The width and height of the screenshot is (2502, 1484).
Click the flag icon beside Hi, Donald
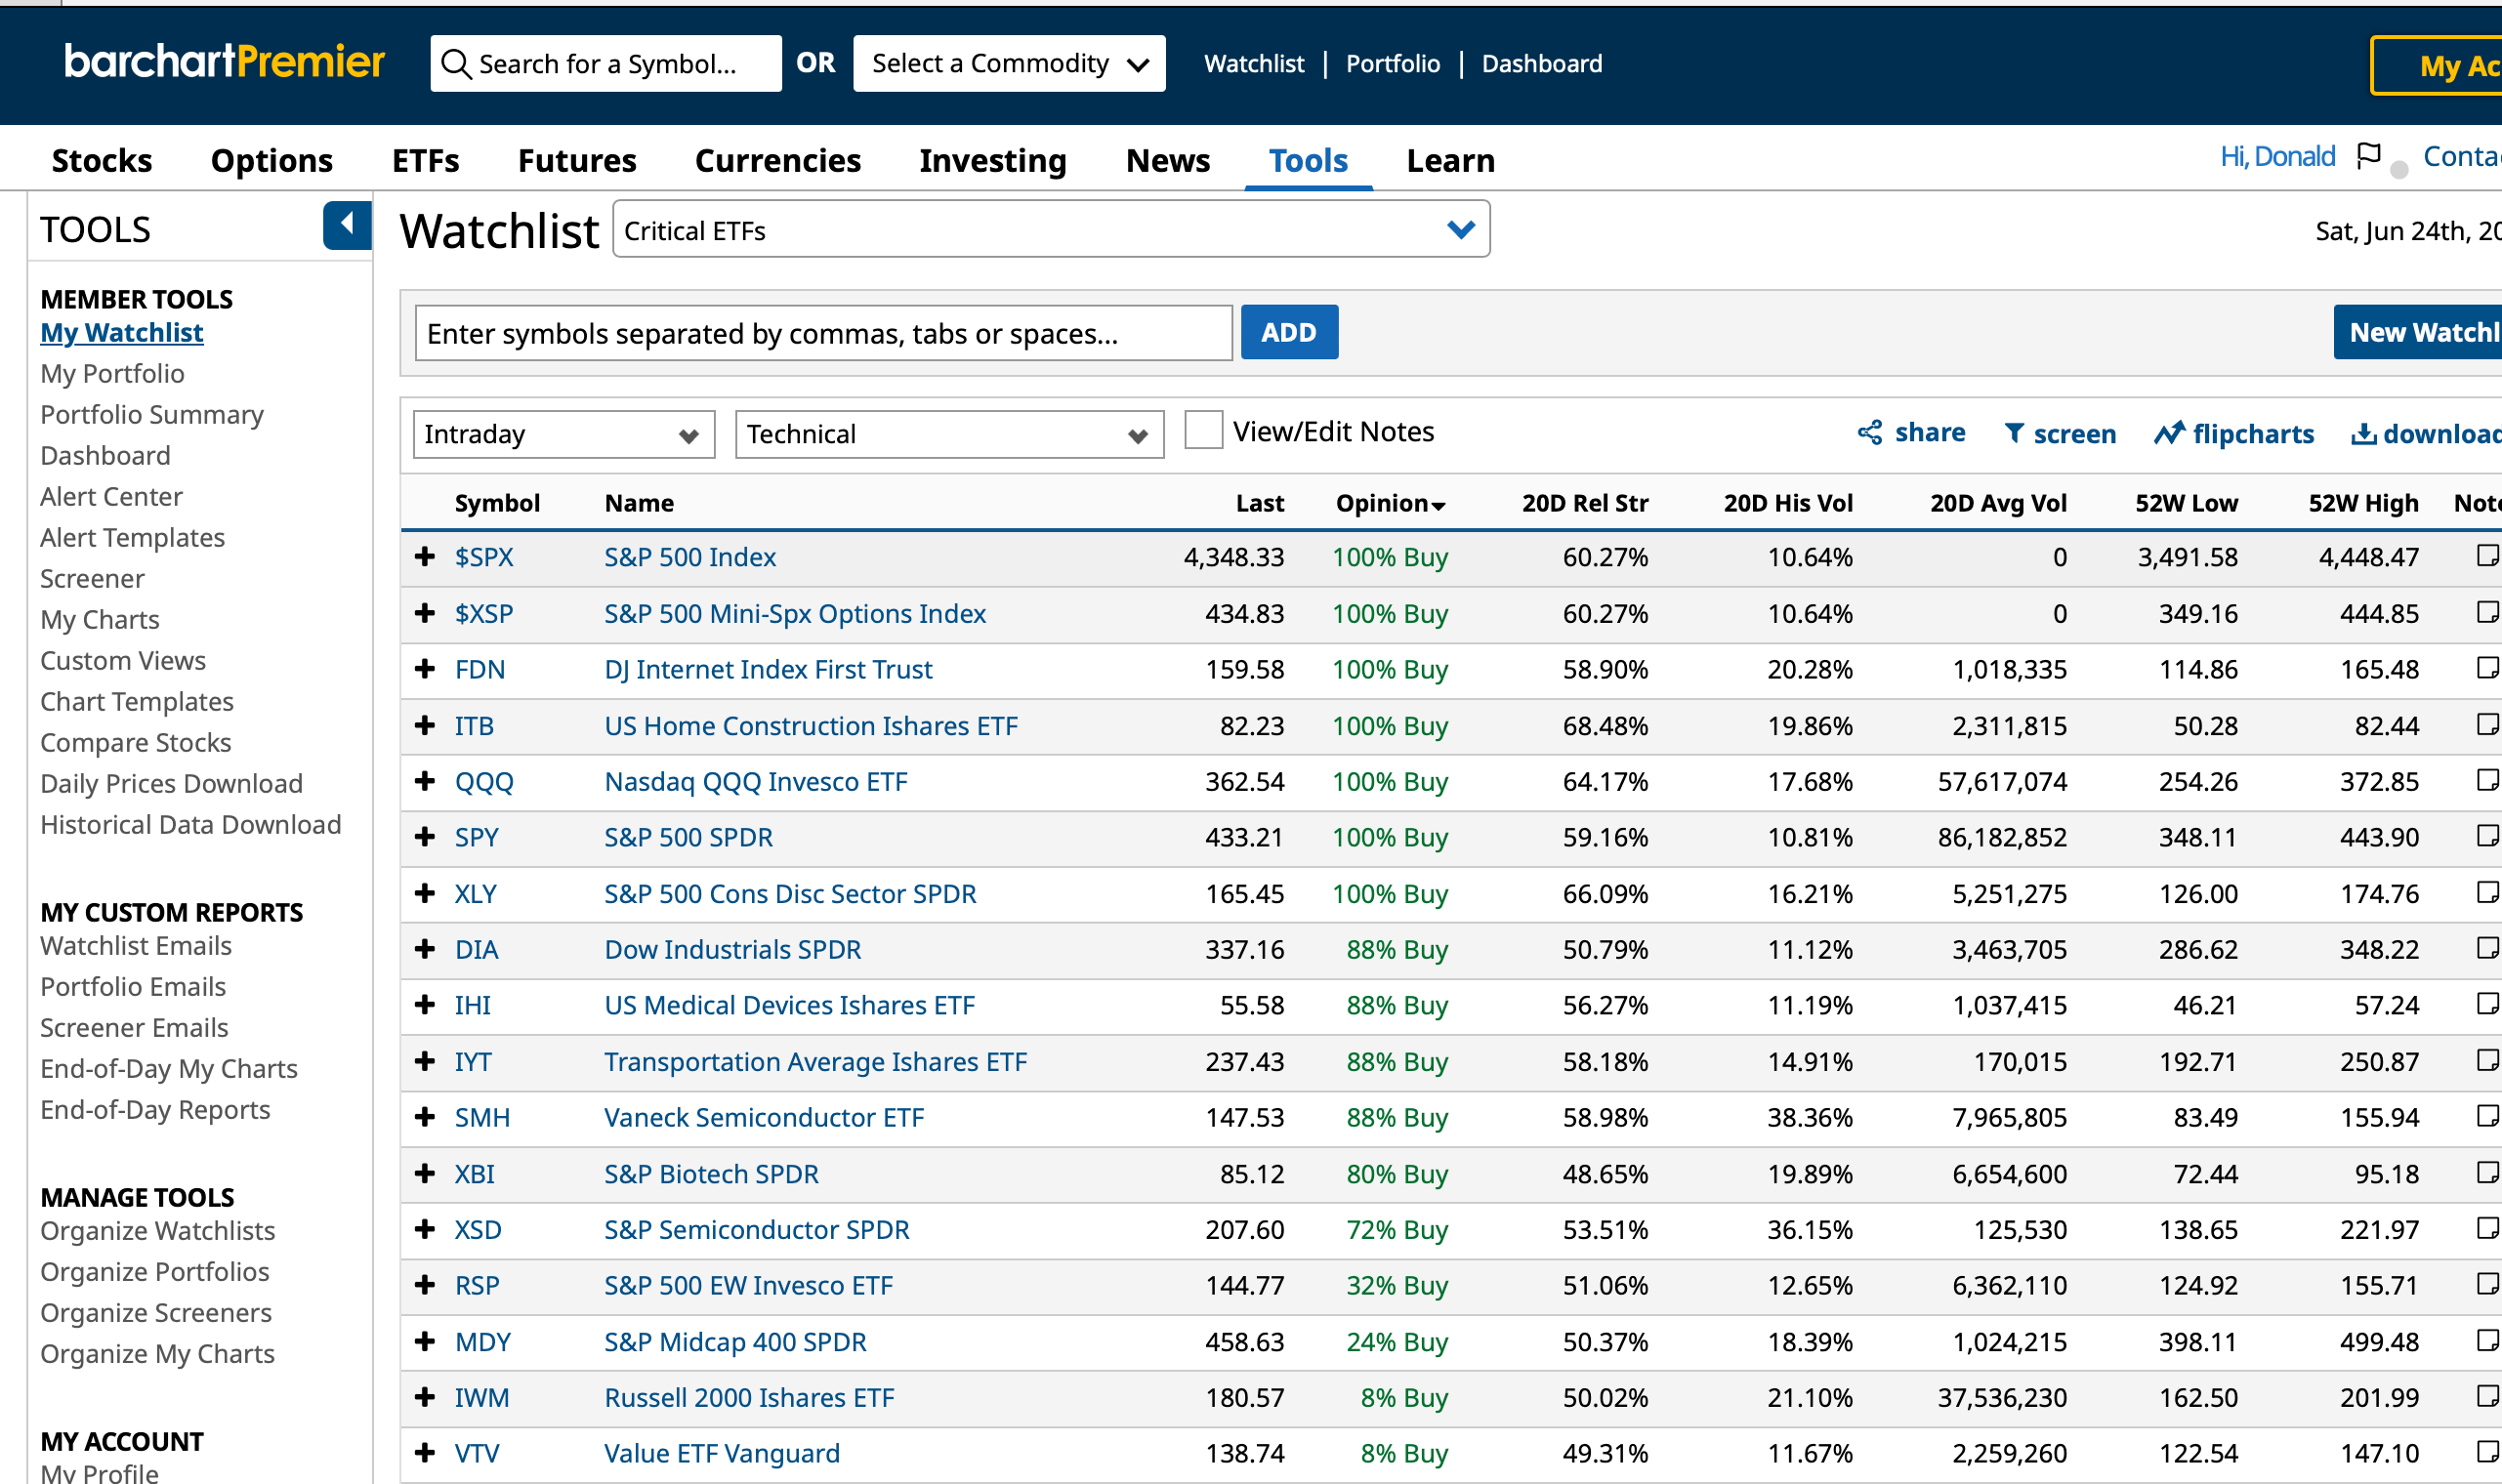click(x=2367, y=156)
